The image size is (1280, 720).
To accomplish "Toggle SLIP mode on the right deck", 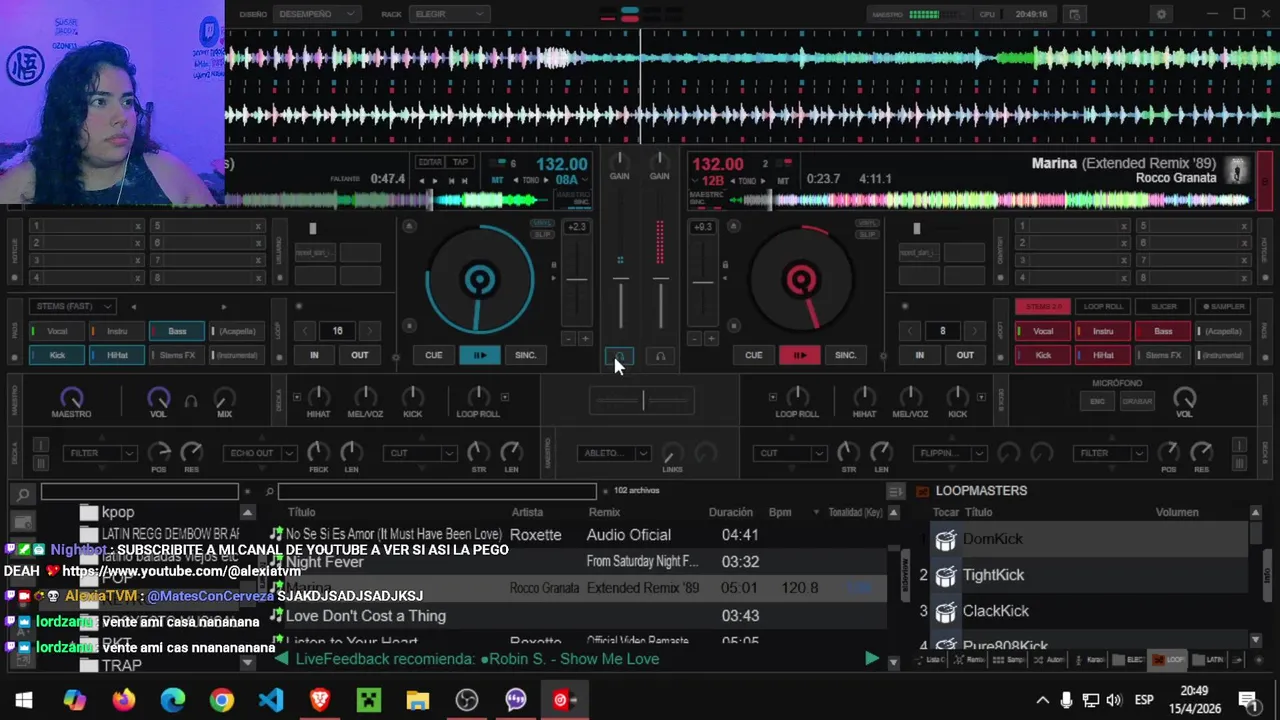I will click(x=867, y=234).
